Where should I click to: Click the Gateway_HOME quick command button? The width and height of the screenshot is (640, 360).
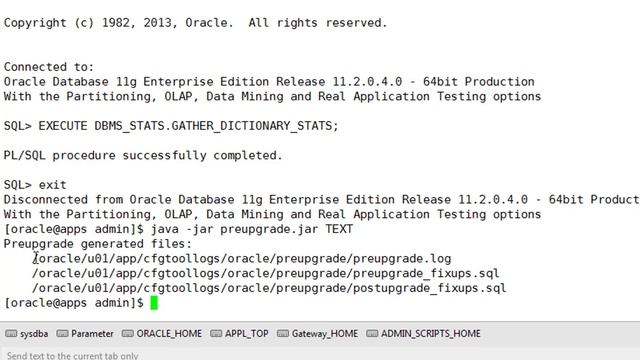[x=318, y=333]
